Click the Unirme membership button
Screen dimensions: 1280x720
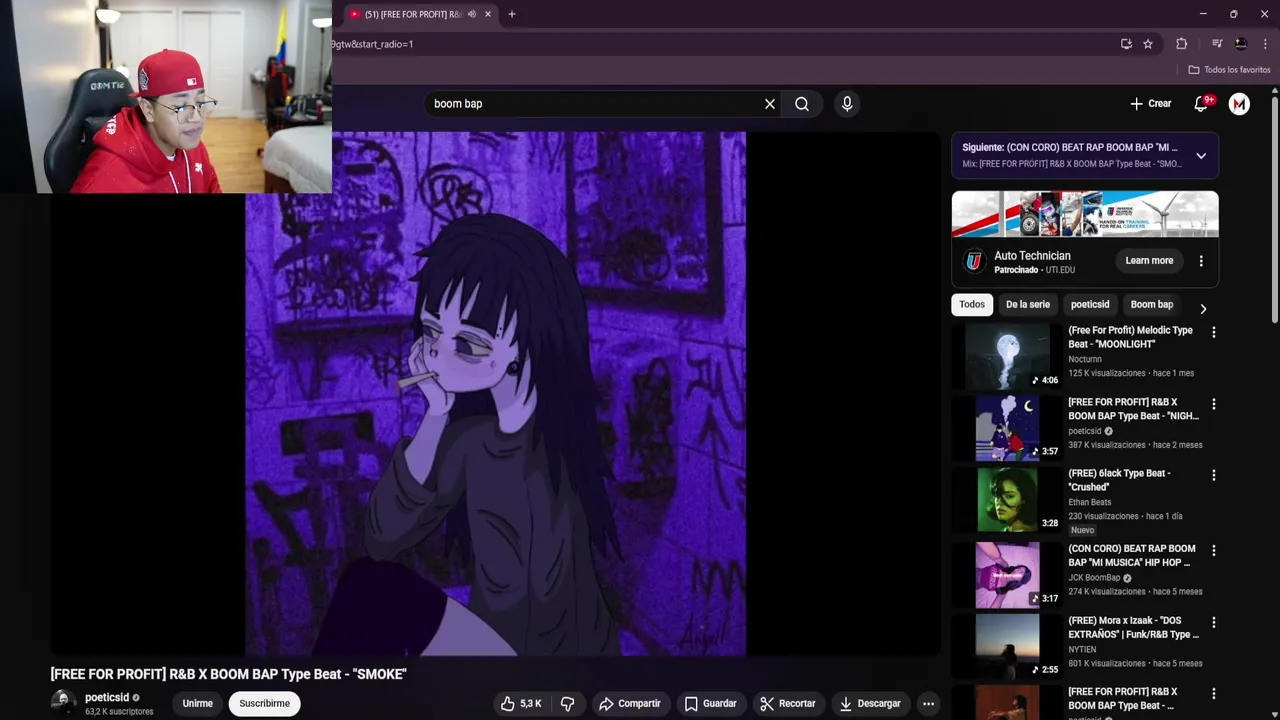198,704
